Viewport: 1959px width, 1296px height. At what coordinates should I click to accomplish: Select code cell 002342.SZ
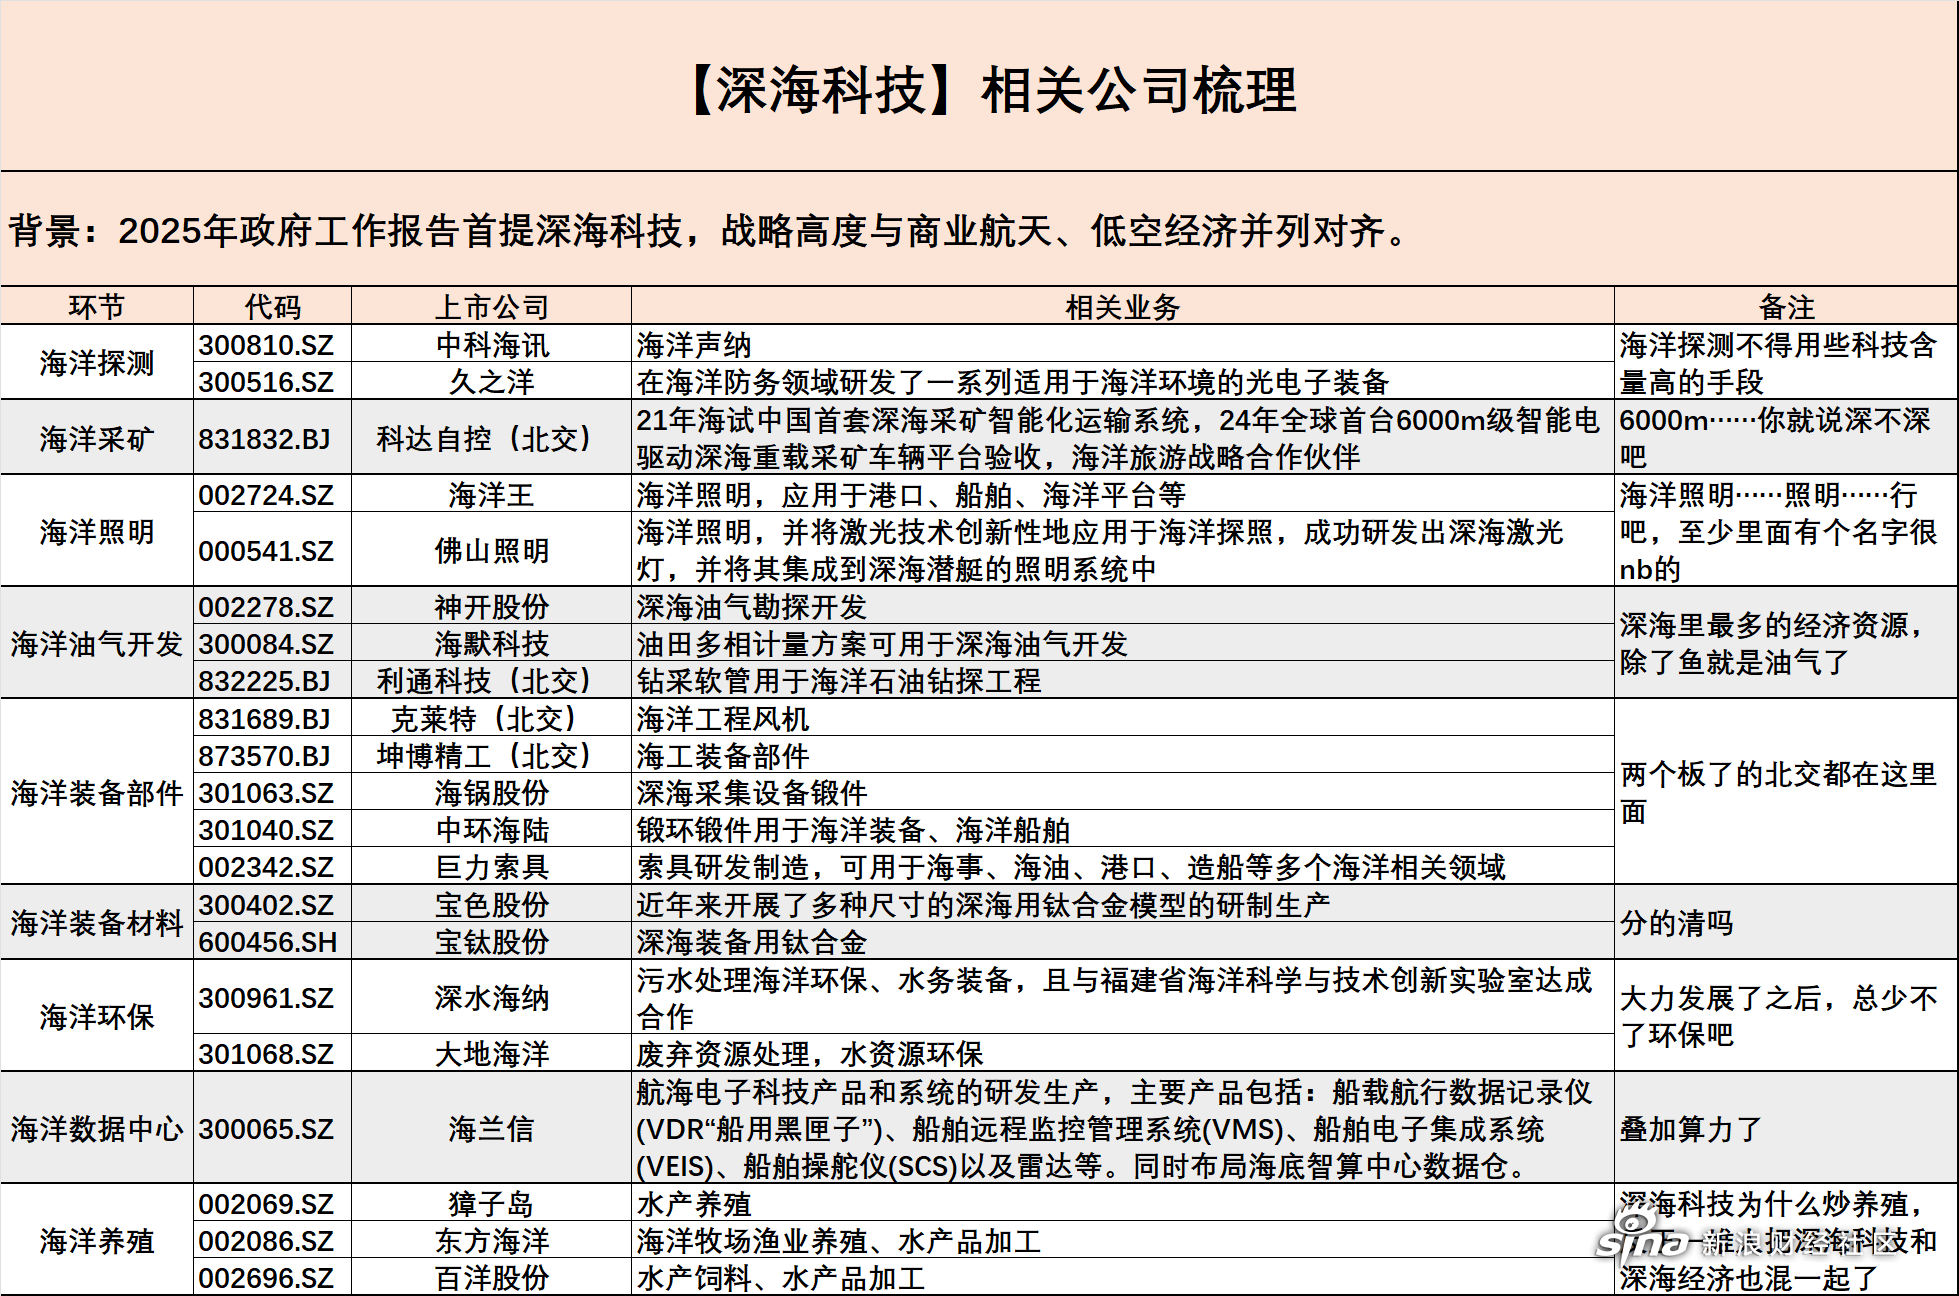tap(272, 866)
